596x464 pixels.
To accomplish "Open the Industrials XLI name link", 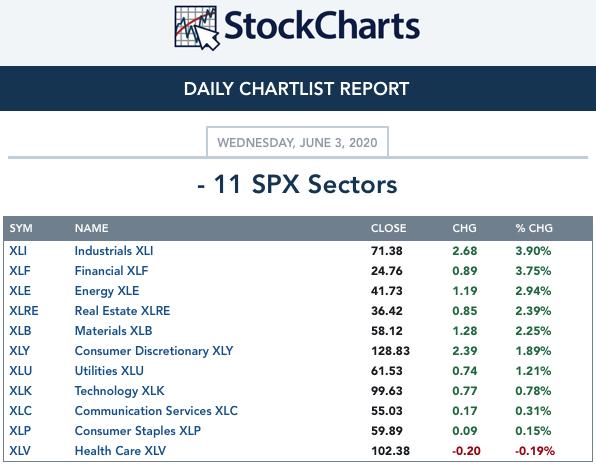I will (x=114, y=251).
